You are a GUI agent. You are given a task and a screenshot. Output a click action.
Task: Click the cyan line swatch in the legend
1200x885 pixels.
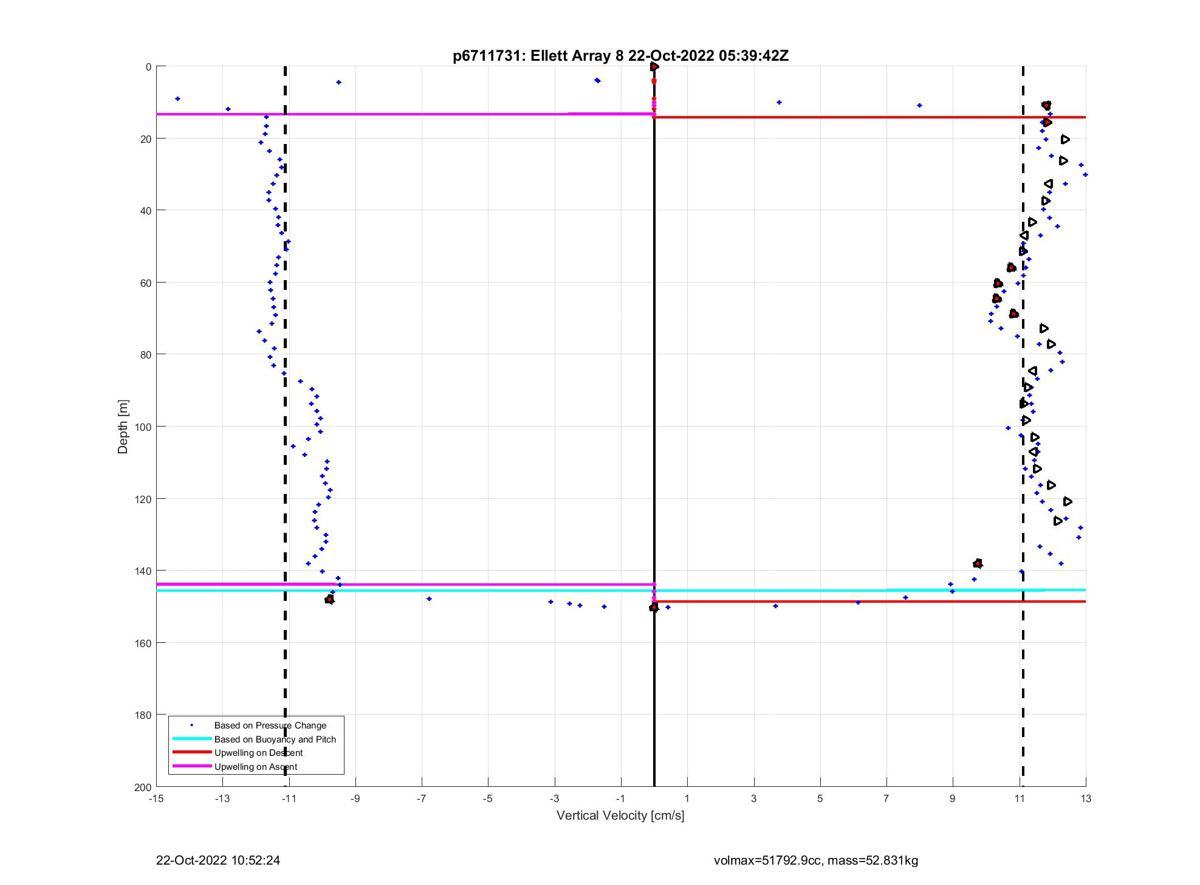click(x=191, y=739)
